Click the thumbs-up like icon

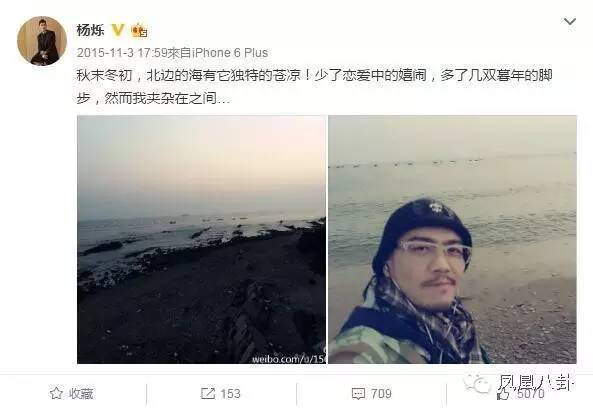click(x=503, y=394)
